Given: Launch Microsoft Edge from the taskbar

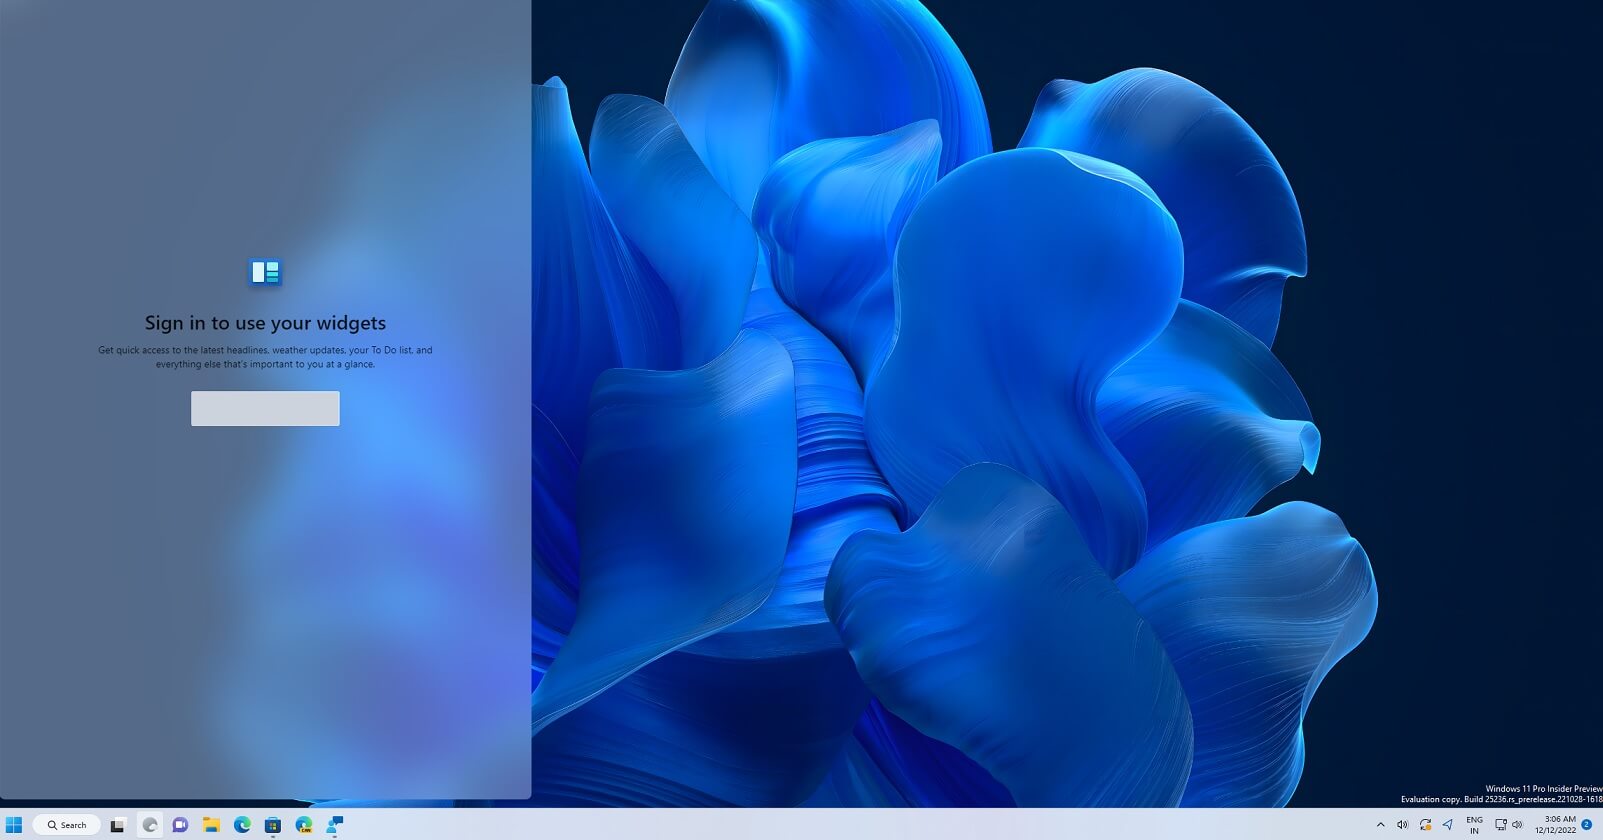Looking at the screenshot, I should click(x=242, y=825).
